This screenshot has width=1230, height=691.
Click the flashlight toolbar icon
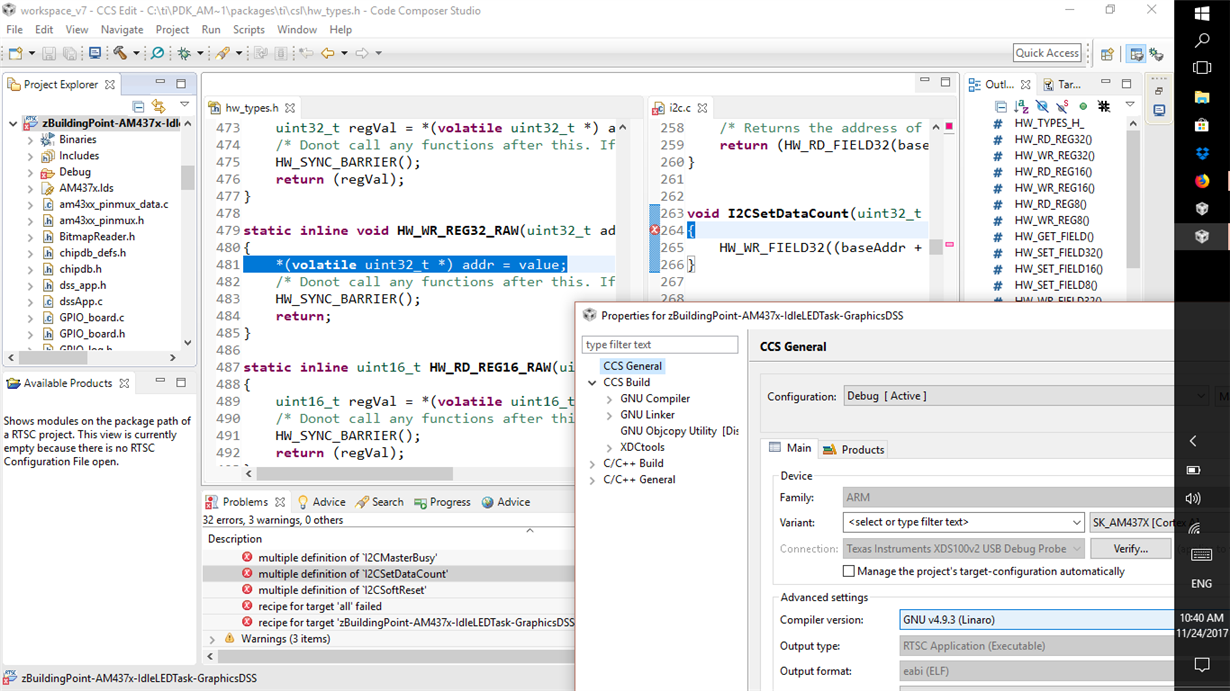pyautogui.click(x=223, y=53)
